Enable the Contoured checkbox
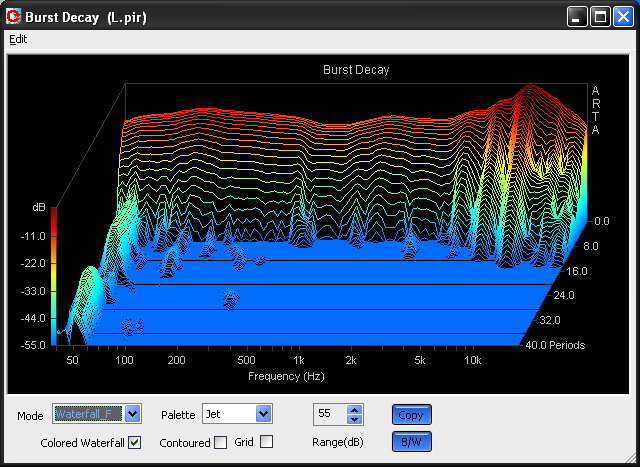Screen dimensions: 640x467 point(220,443)
